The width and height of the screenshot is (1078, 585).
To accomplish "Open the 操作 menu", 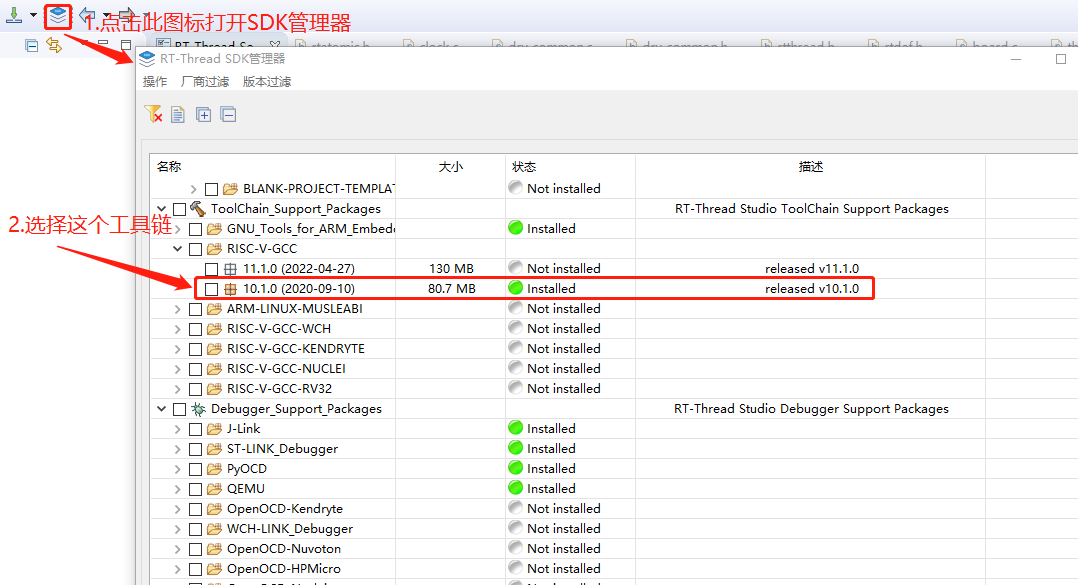I will coord(155,82).
